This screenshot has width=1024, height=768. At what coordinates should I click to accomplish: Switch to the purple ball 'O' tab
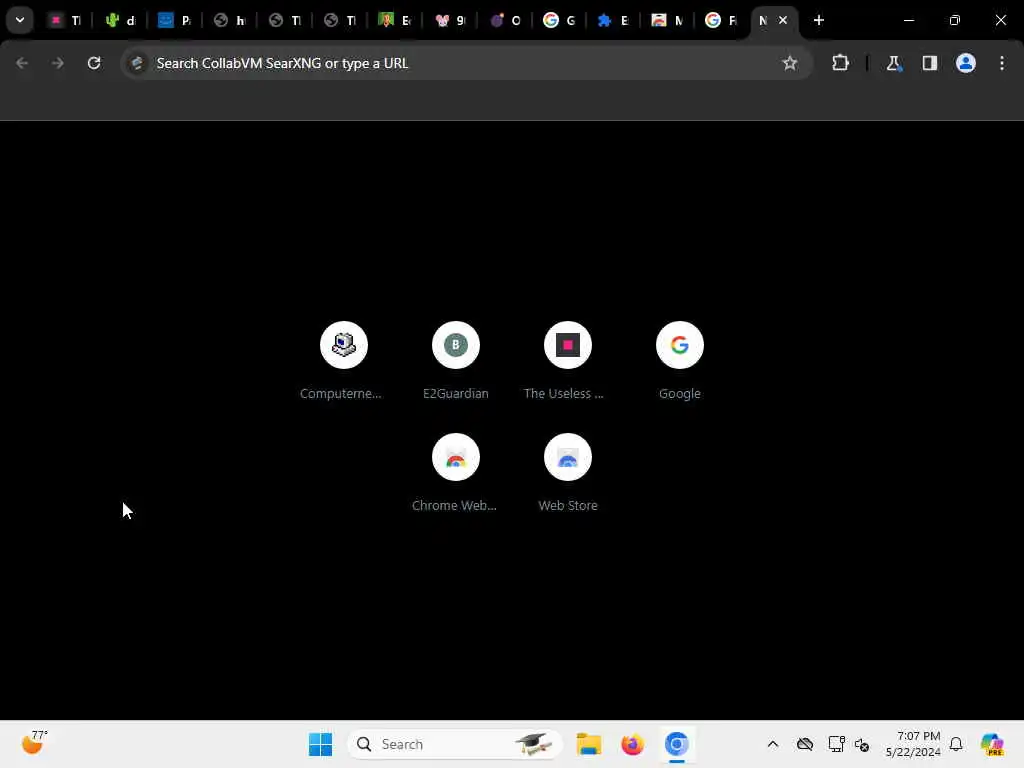[x=505, y=20]
